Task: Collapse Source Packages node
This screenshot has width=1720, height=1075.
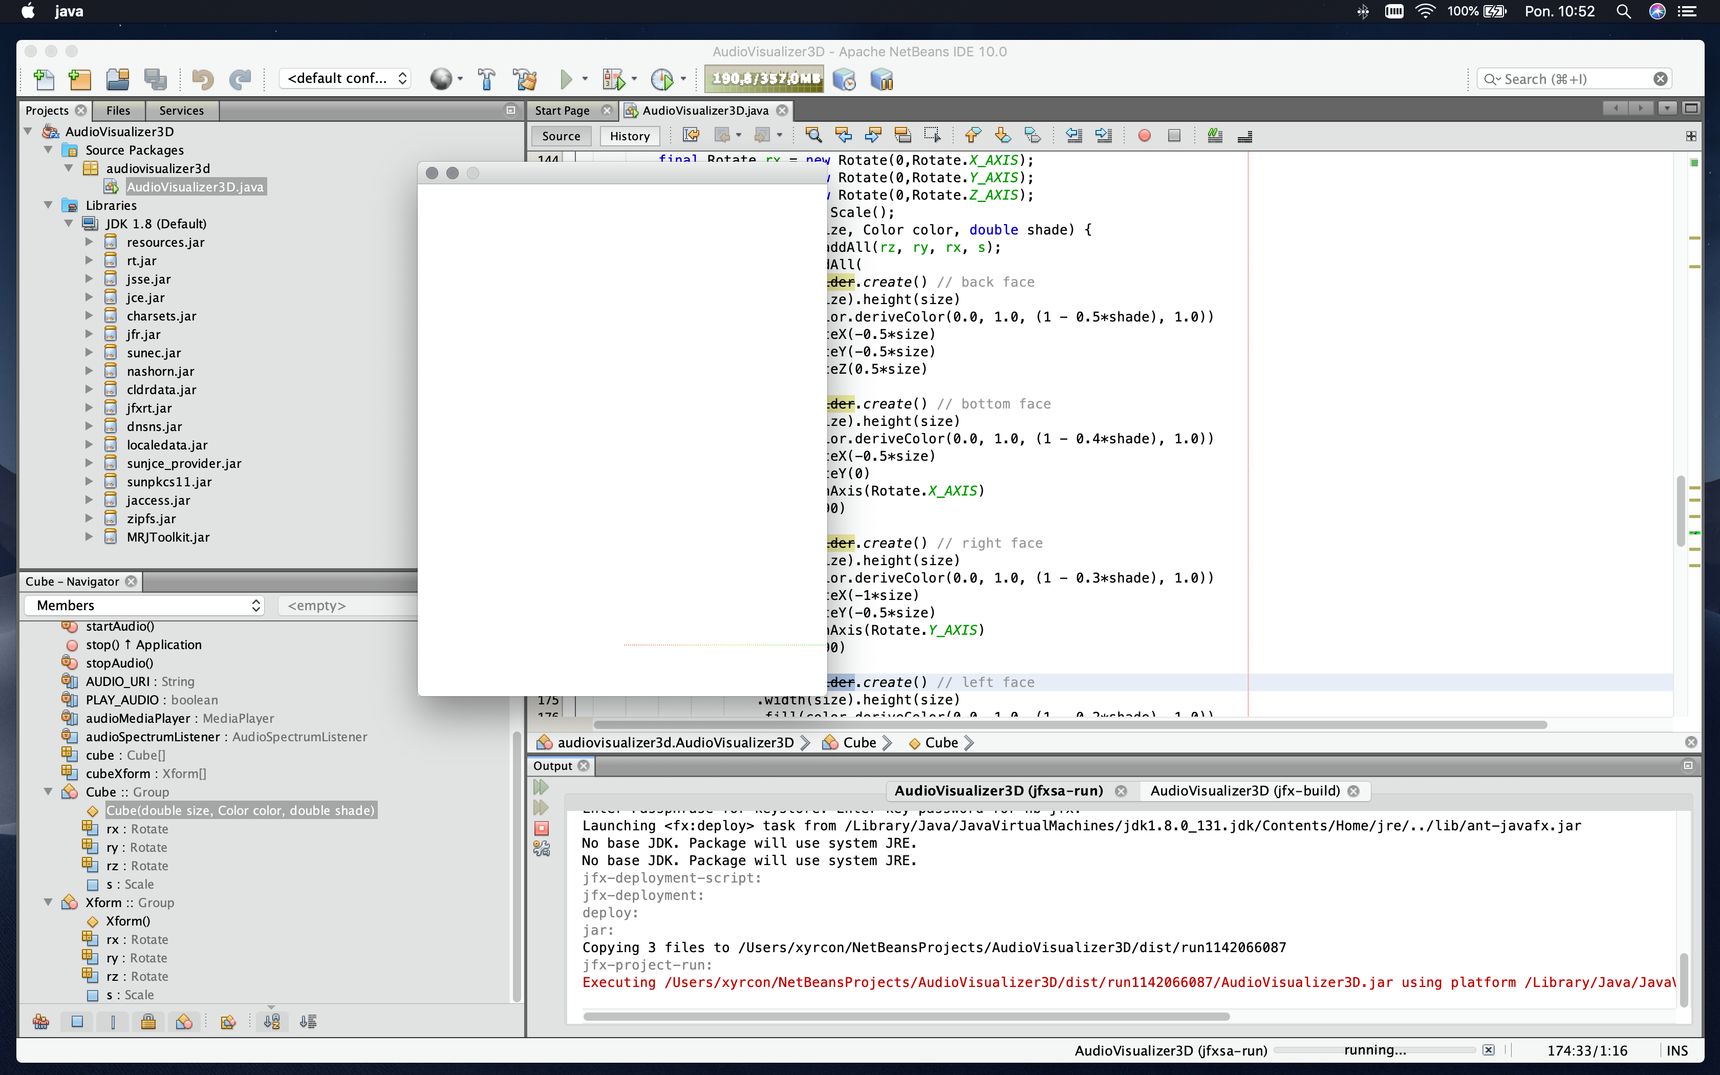Action: [48, 150]
